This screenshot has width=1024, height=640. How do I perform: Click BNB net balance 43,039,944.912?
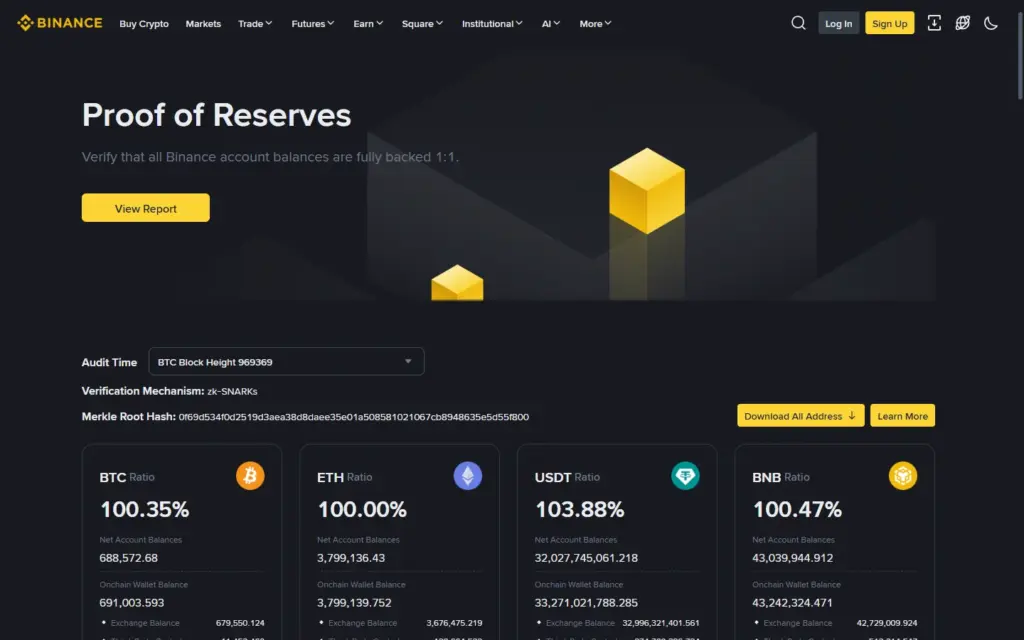(792, 558)
